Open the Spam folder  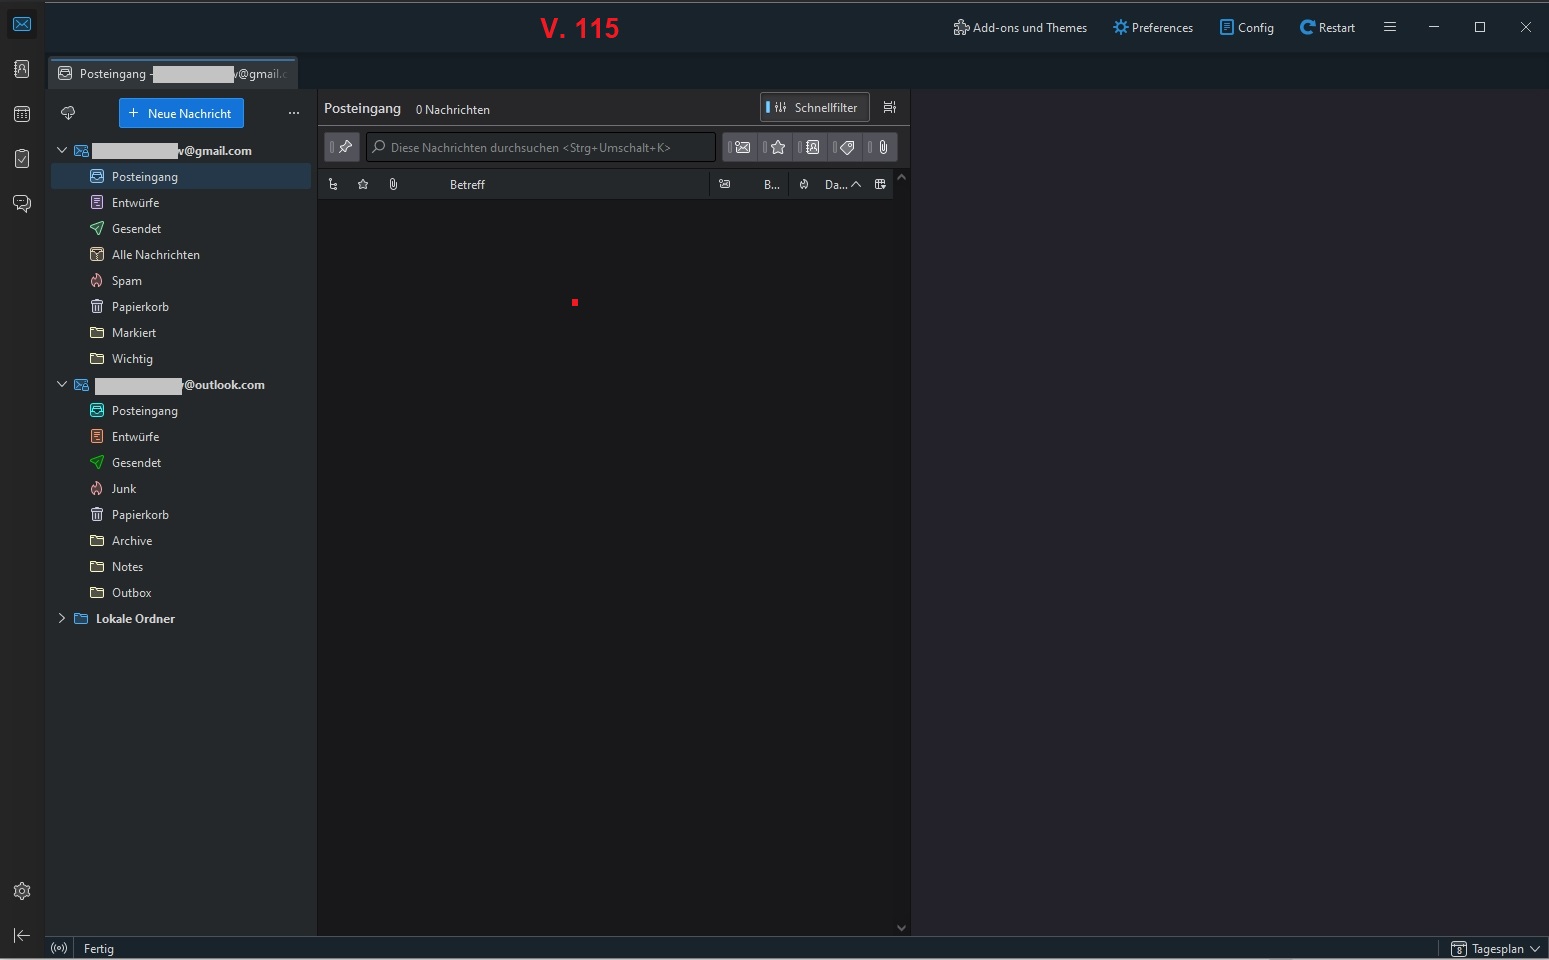(181, 280)
